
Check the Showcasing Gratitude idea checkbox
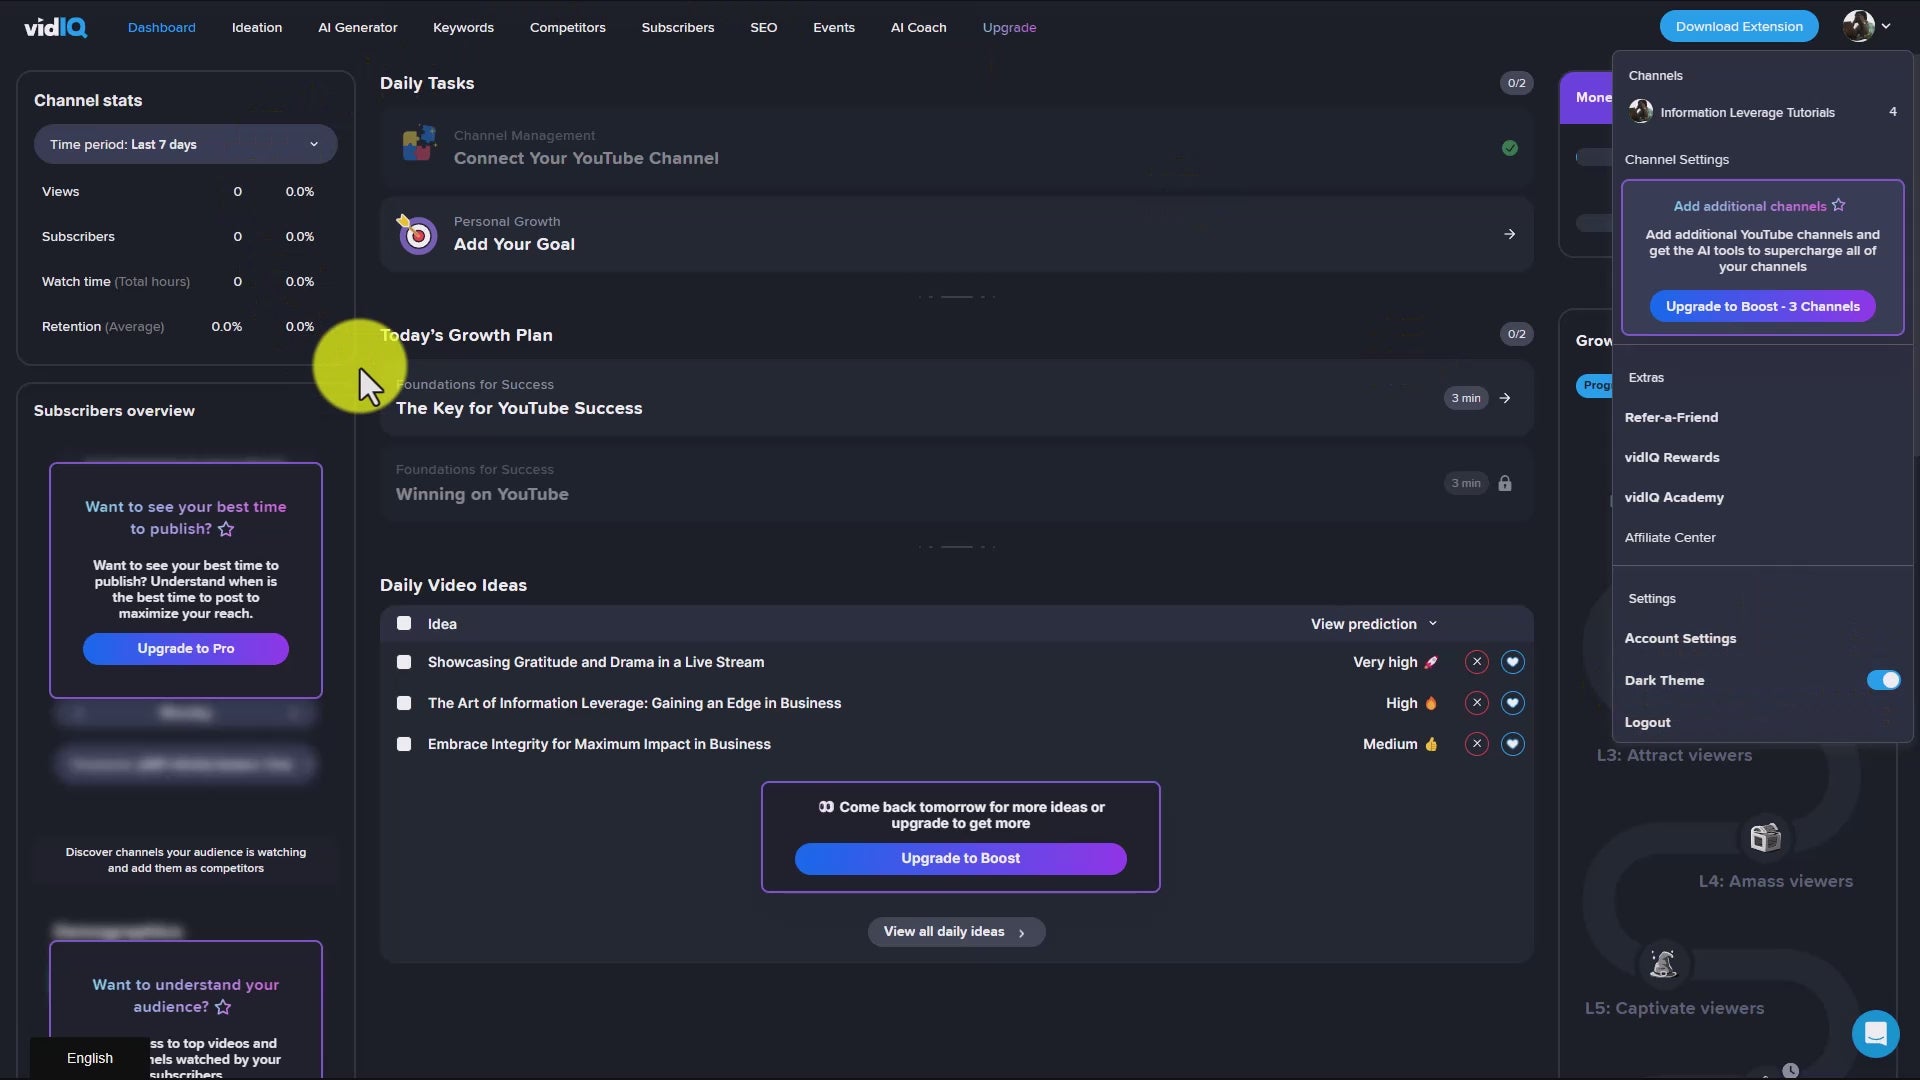pyautogui.click(x=404, y=662)
